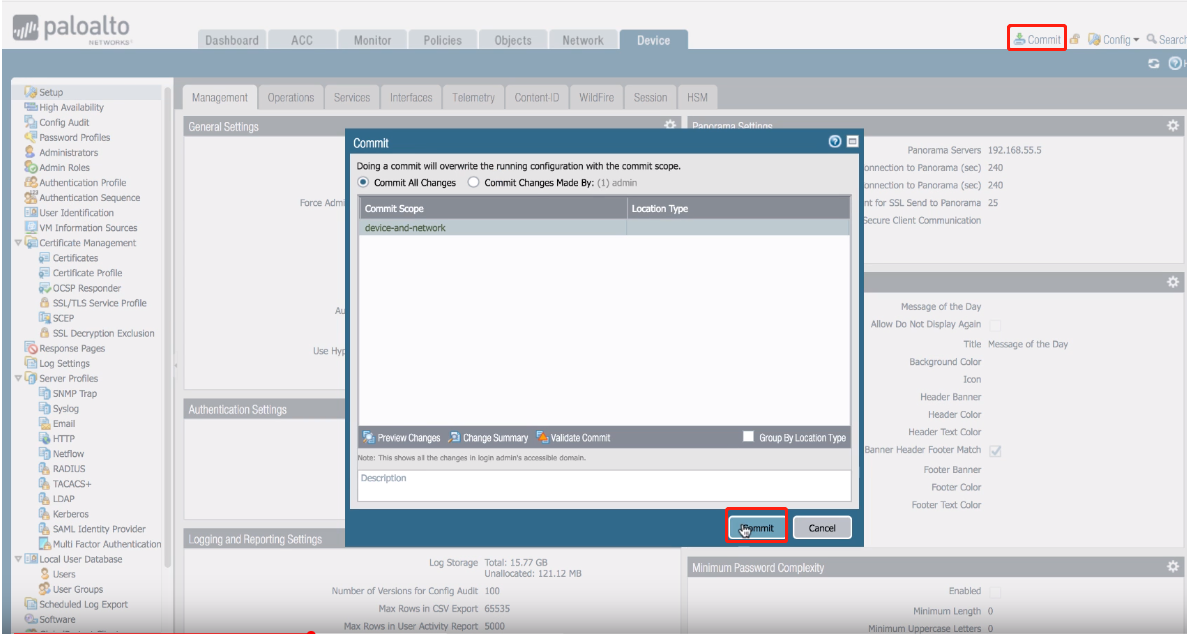Viewport: 1187px width, 634px height.
Task: Click the lock icon beside Config
Action: point(1075,40)
